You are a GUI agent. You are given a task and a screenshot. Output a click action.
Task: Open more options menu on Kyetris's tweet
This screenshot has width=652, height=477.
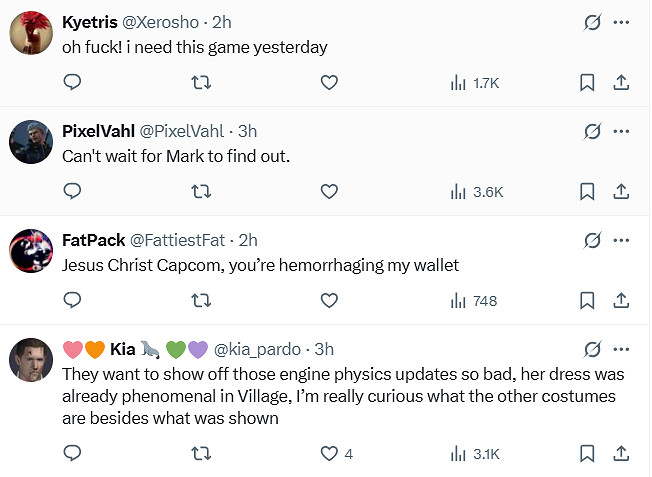point(621,22)
